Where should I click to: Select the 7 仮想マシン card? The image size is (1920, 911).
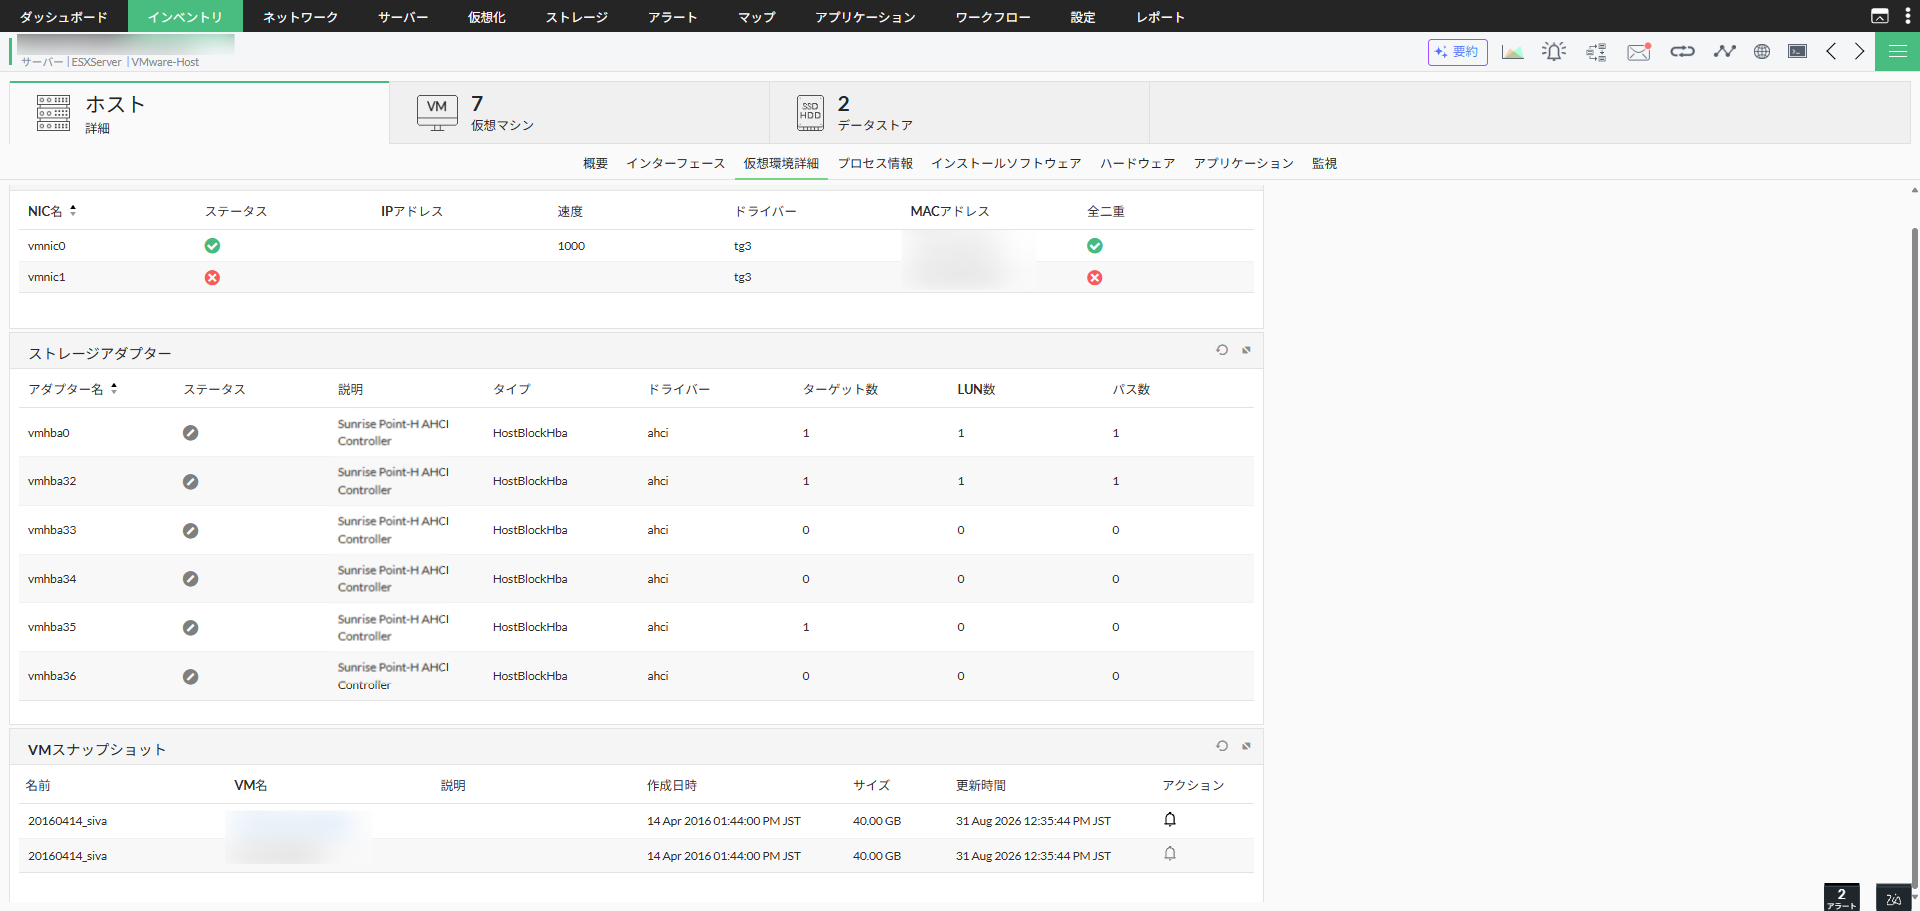[579, 113]
